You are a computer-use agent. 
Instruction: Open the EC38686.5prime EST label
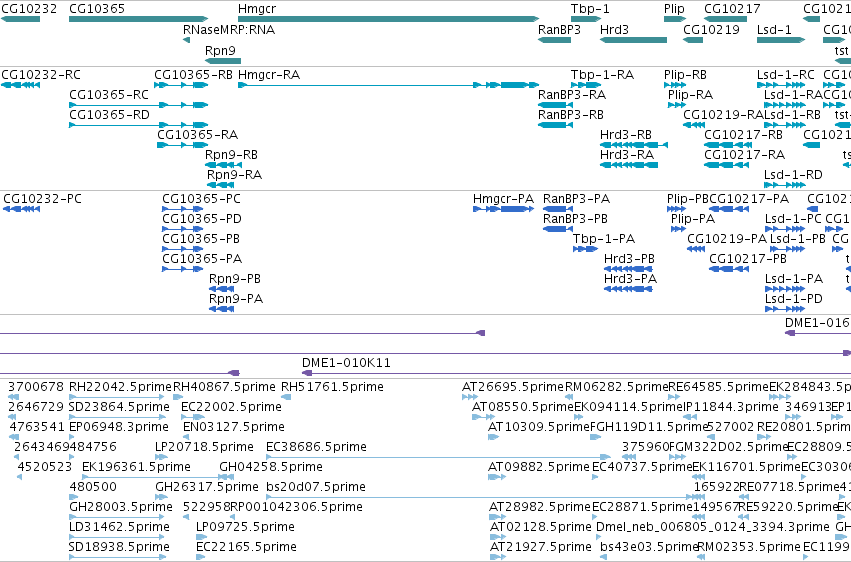click(x=316, y=447)
